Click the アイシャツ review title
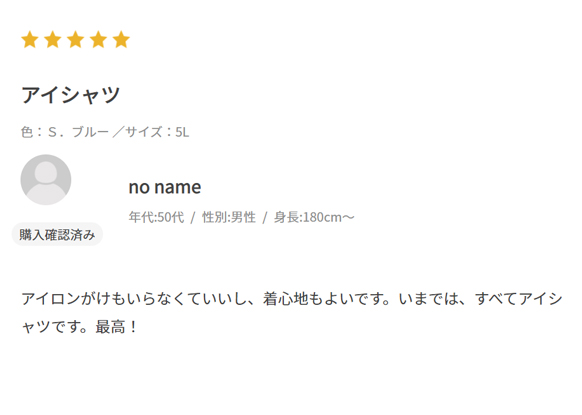582x415 pixels. (71, 95)
